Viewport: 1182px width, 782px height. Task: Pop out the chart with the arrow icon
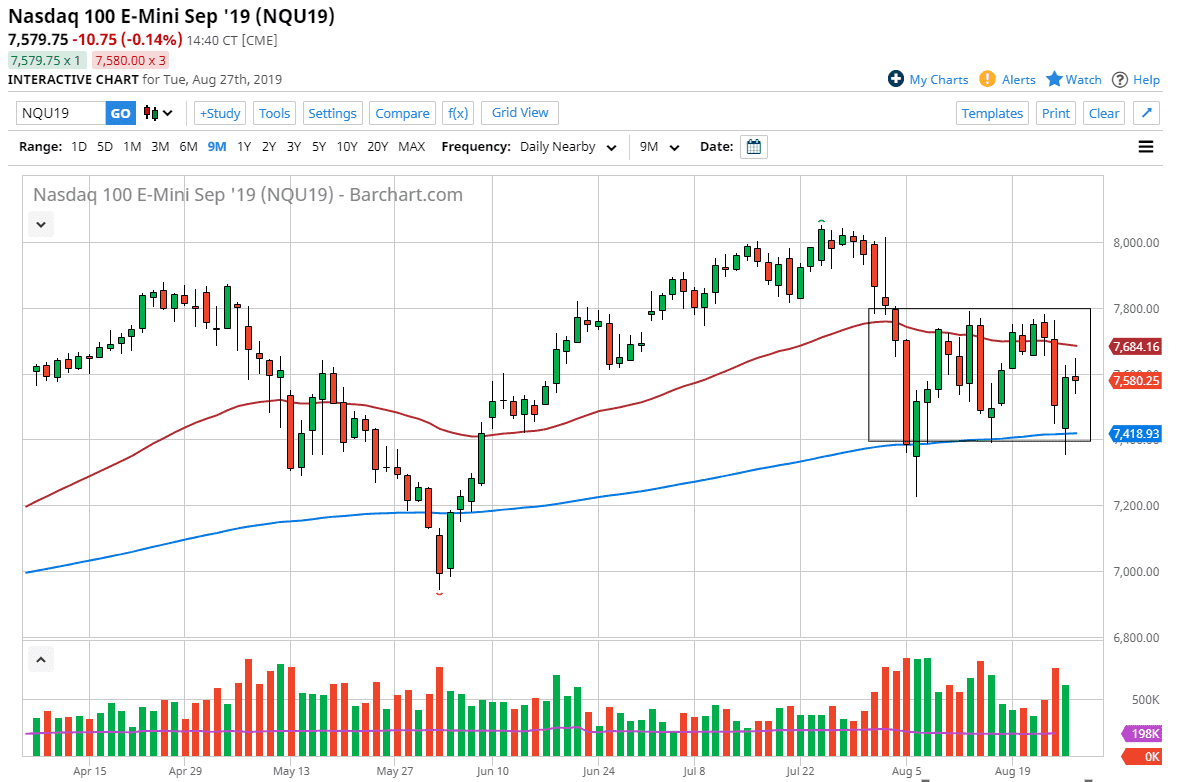(1145, 113)
